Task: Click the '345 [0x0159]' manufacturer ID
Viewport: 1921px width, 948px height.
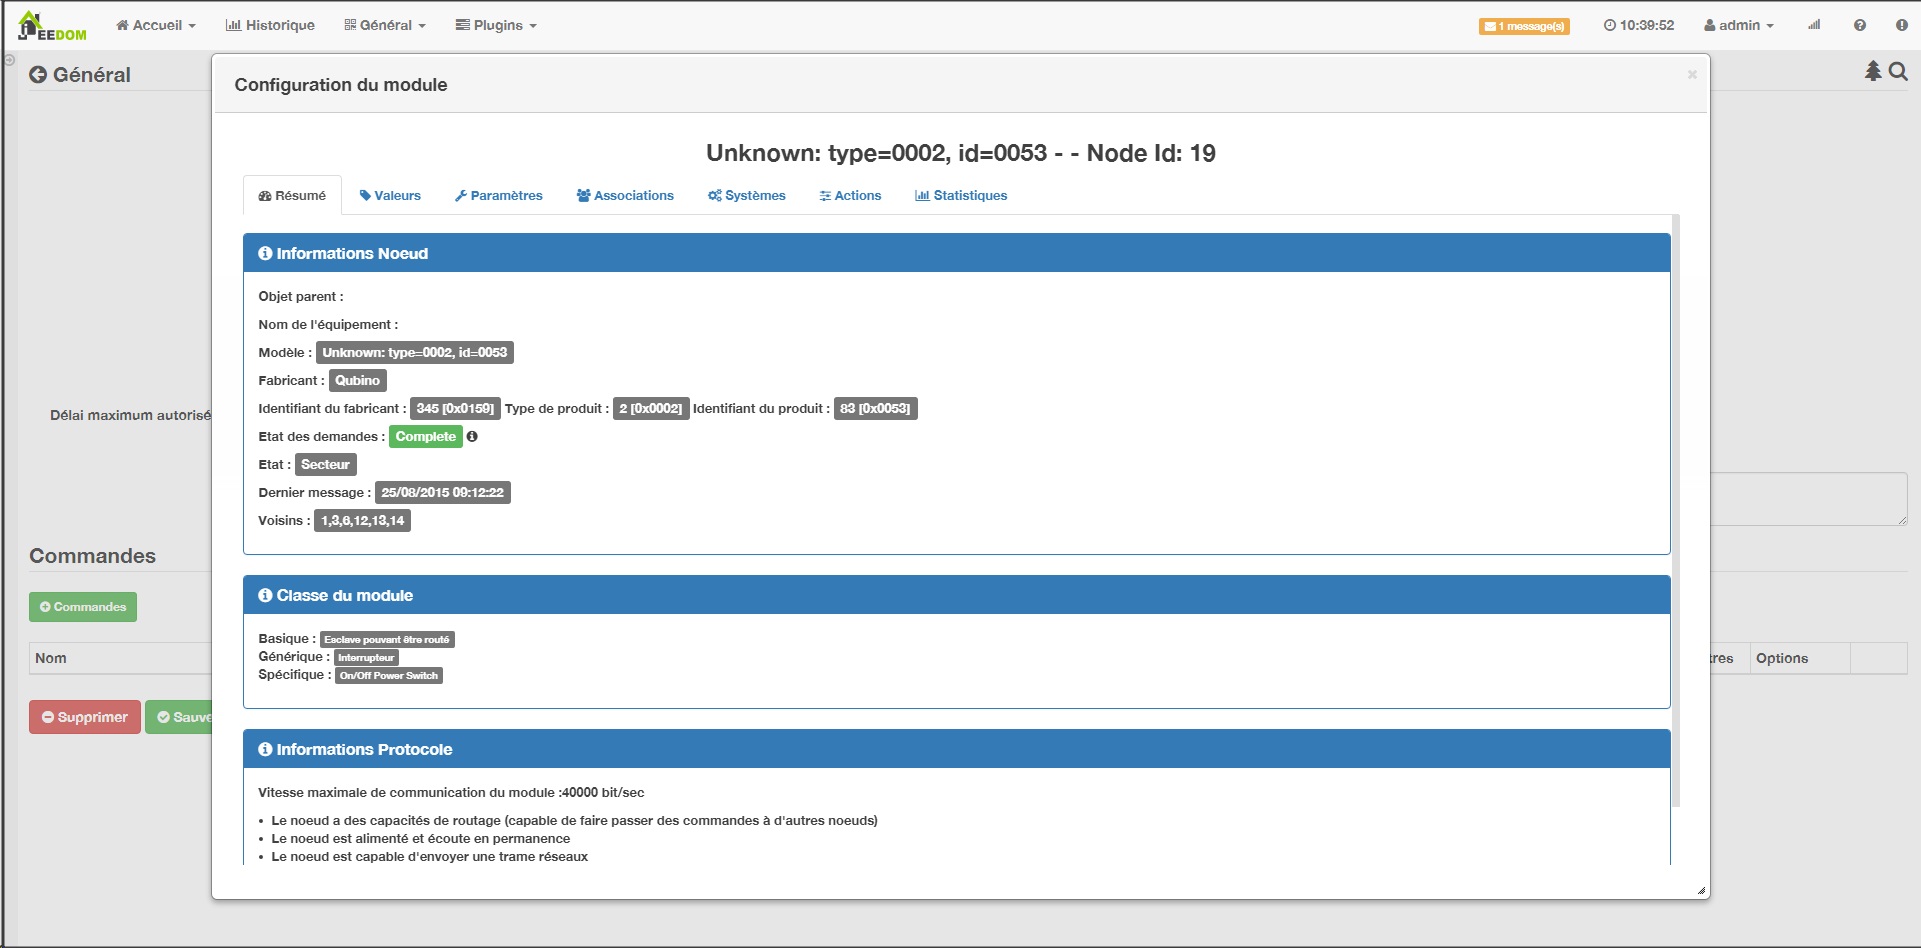Action: [455, 408]
